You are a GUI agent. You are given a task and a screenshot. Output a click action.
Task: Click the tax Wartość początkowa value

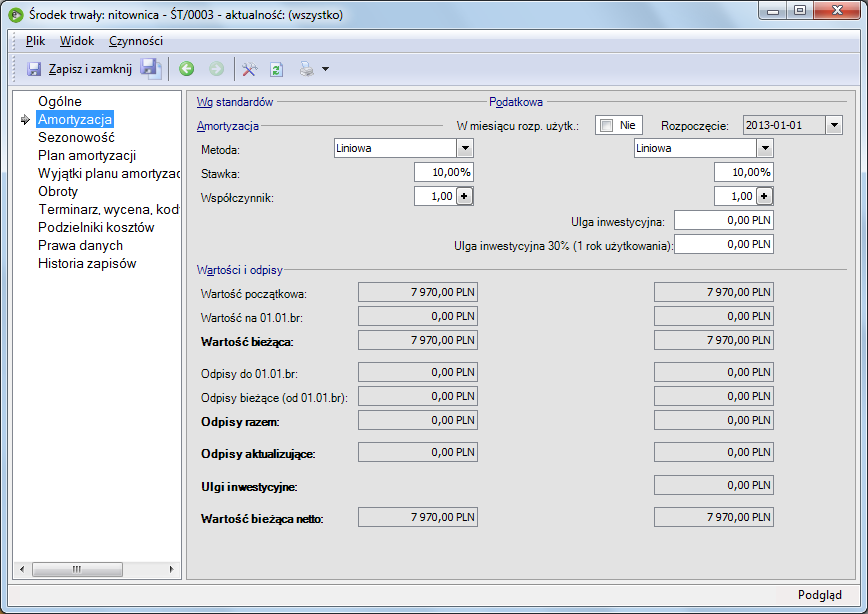[x=714, y=292]
